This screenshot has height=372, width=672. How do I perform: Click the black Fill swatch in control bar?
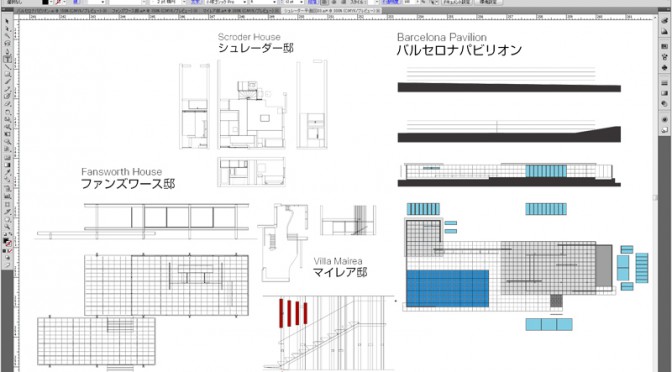[45, 2]
